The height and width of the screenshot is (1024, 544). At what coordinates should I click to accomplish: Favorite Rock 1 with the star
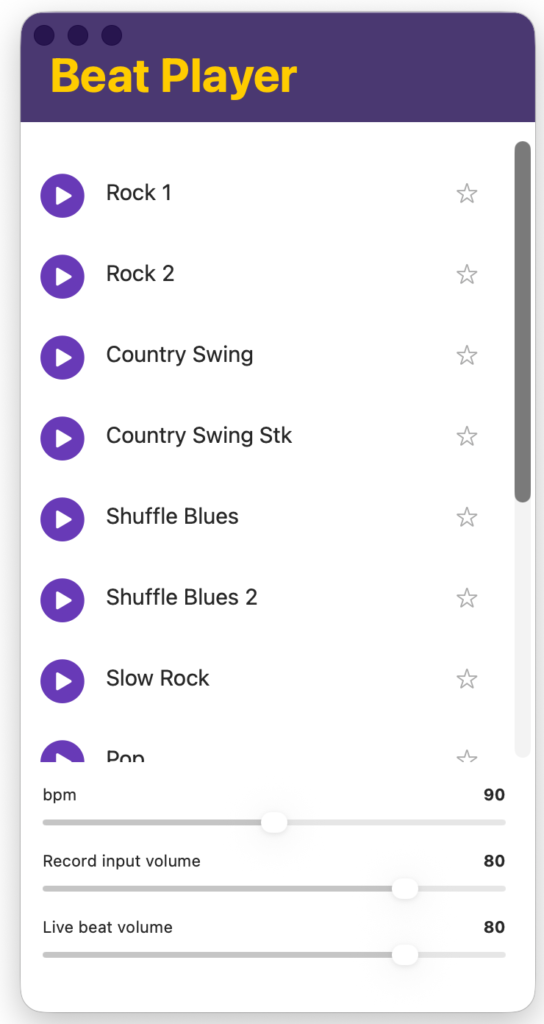[466, 193]
